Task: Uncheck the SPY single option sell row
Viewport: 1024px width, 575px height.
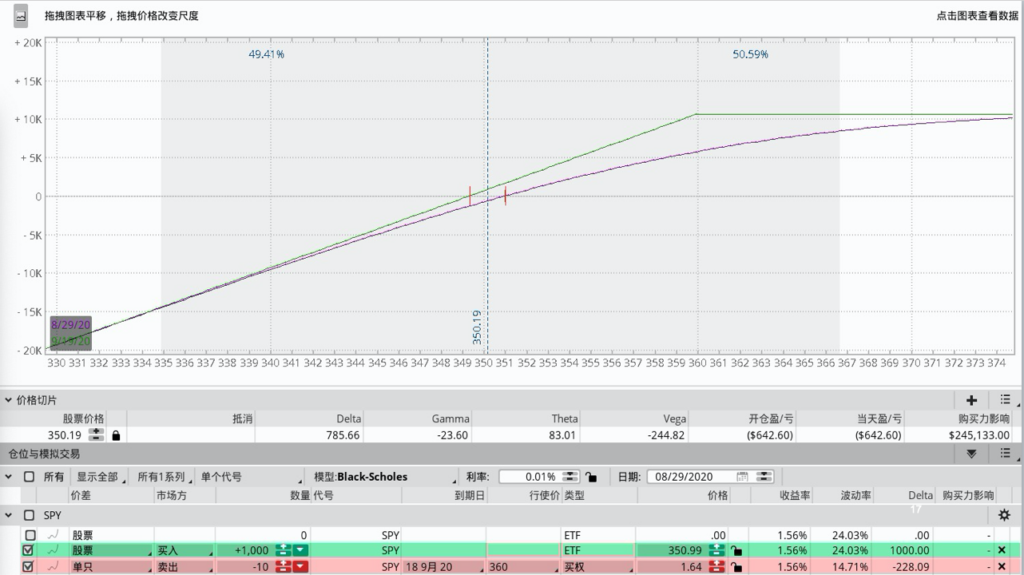Action: tap(29, 567)
